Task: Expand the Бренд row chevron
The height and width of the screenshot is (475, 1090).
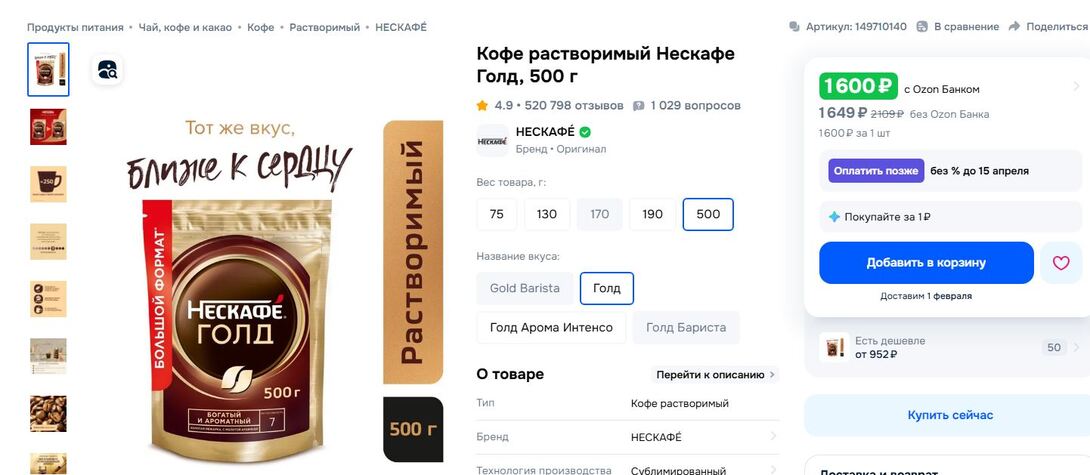Action: (772, 437)
